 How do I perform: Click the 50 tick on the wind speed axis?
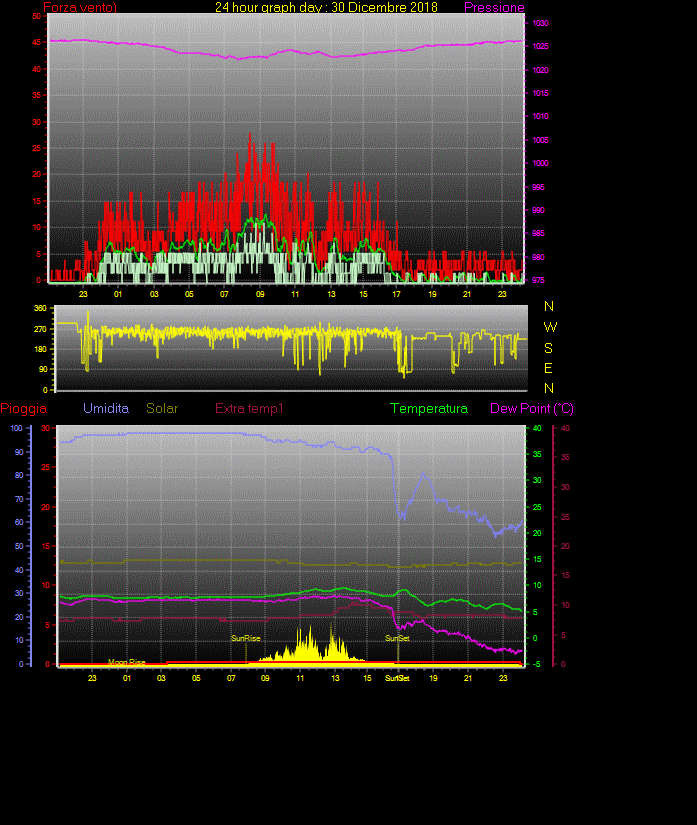click(36, 17)
